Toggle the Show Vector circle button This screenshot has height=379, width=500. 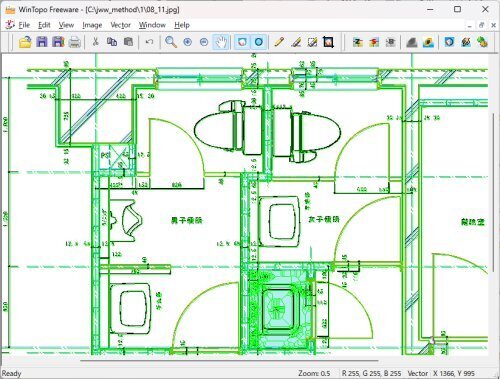259,42
